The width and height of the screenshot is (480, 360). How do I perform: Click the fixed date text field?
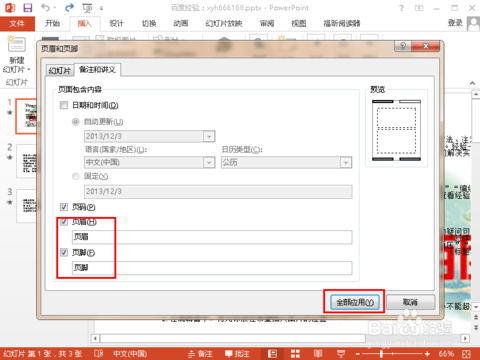coord(218,192)
